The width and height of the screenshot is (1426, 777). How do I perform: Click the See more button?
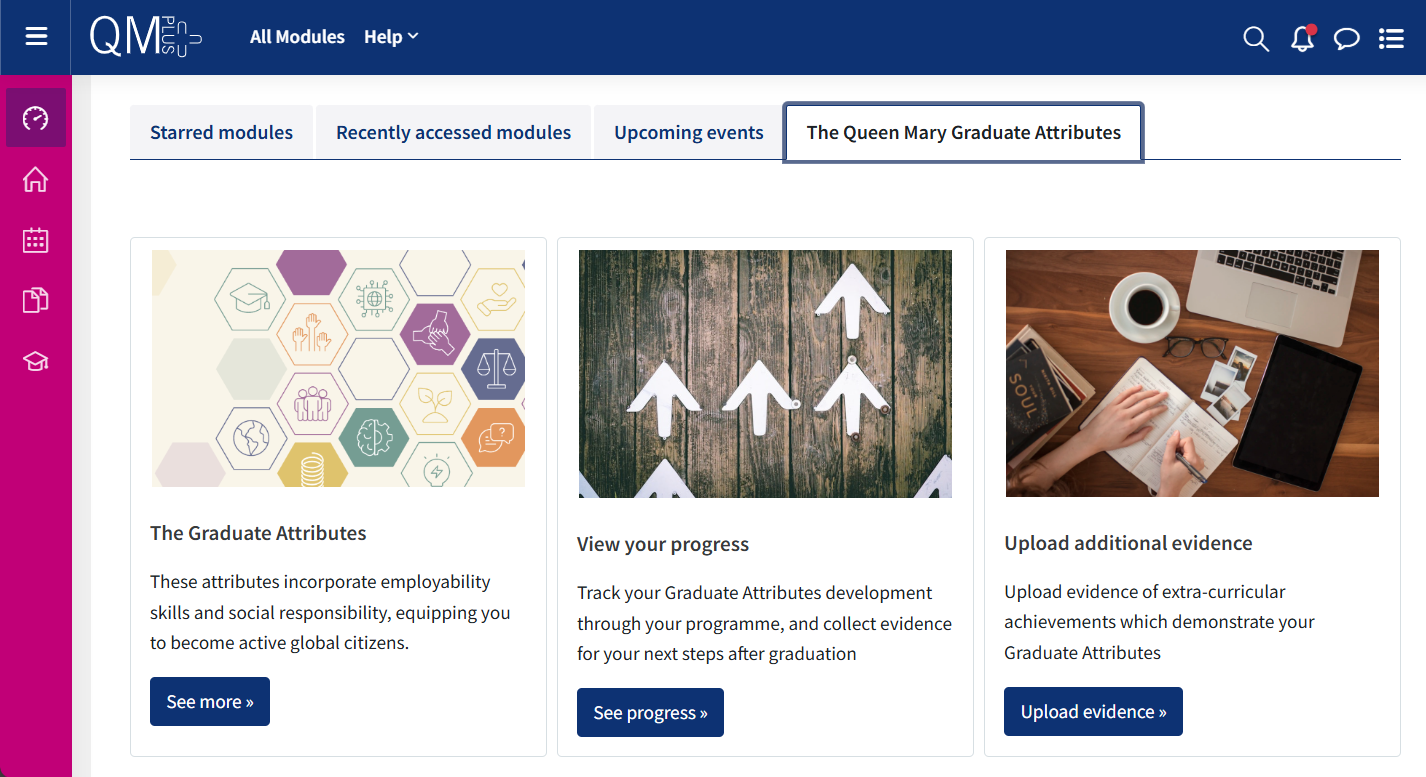point(209,701)
